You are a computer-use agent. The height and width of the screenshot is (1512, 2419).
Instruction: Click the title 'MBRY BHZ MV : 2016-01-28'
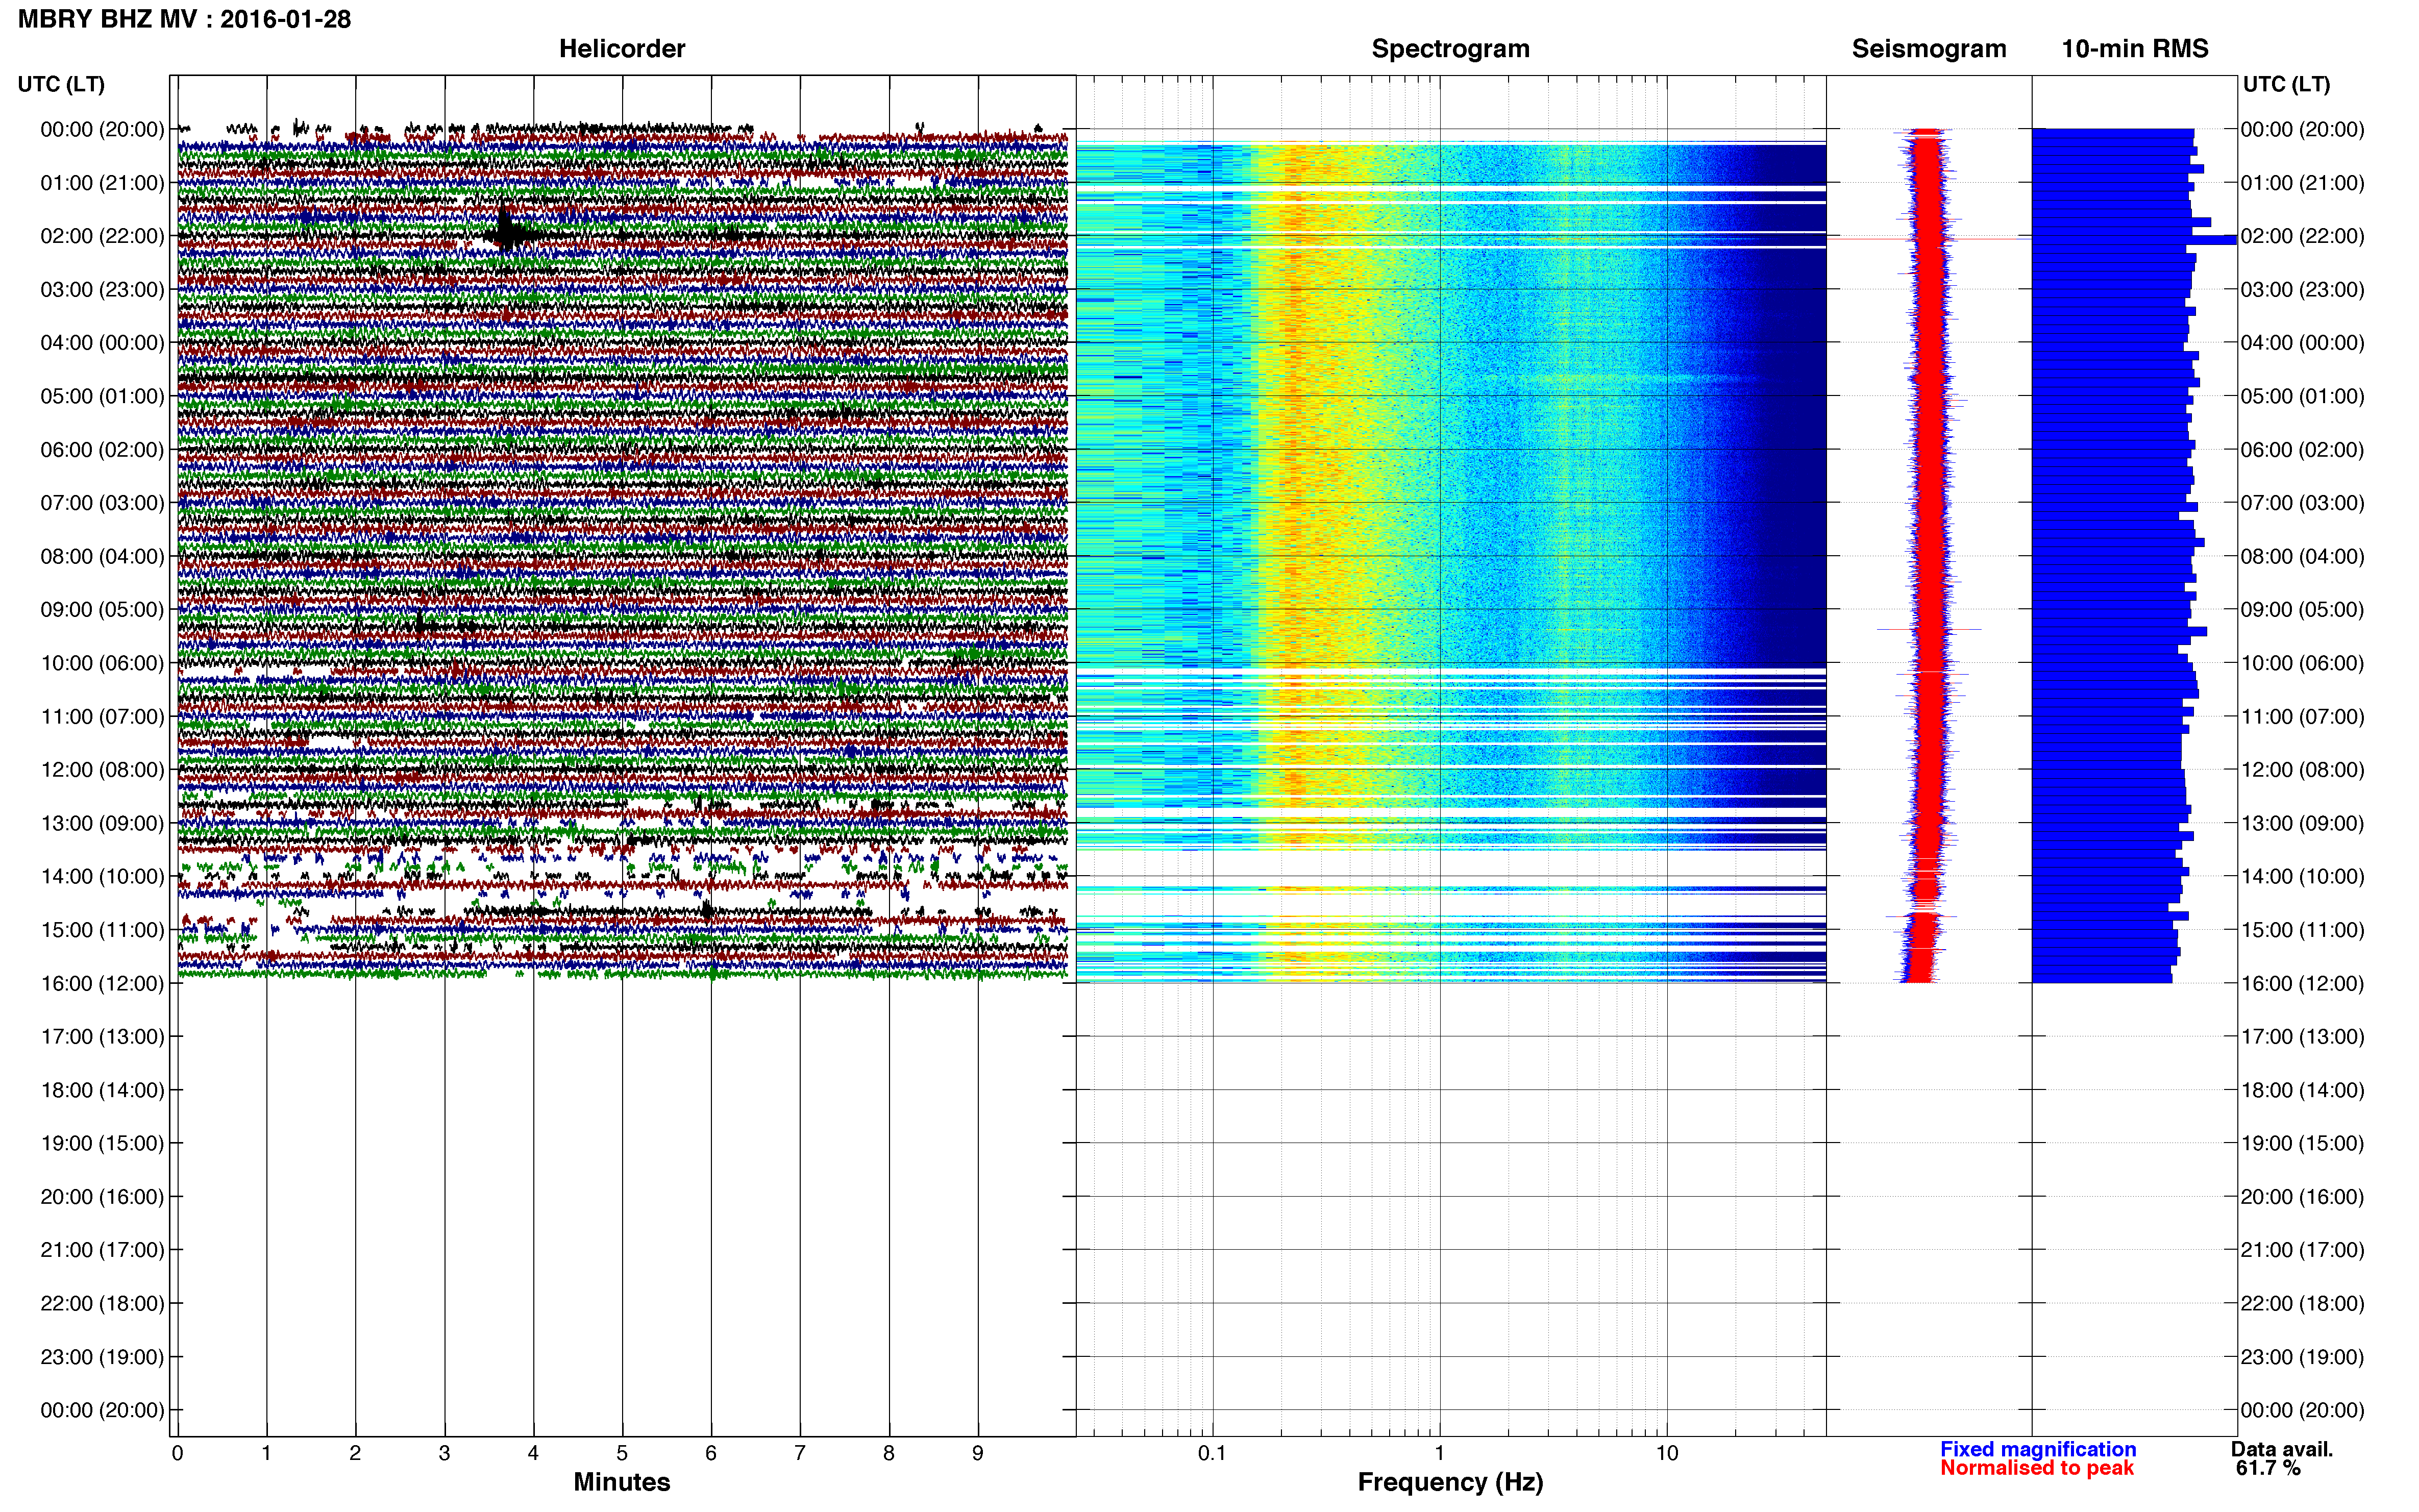(x=185, y=19)
